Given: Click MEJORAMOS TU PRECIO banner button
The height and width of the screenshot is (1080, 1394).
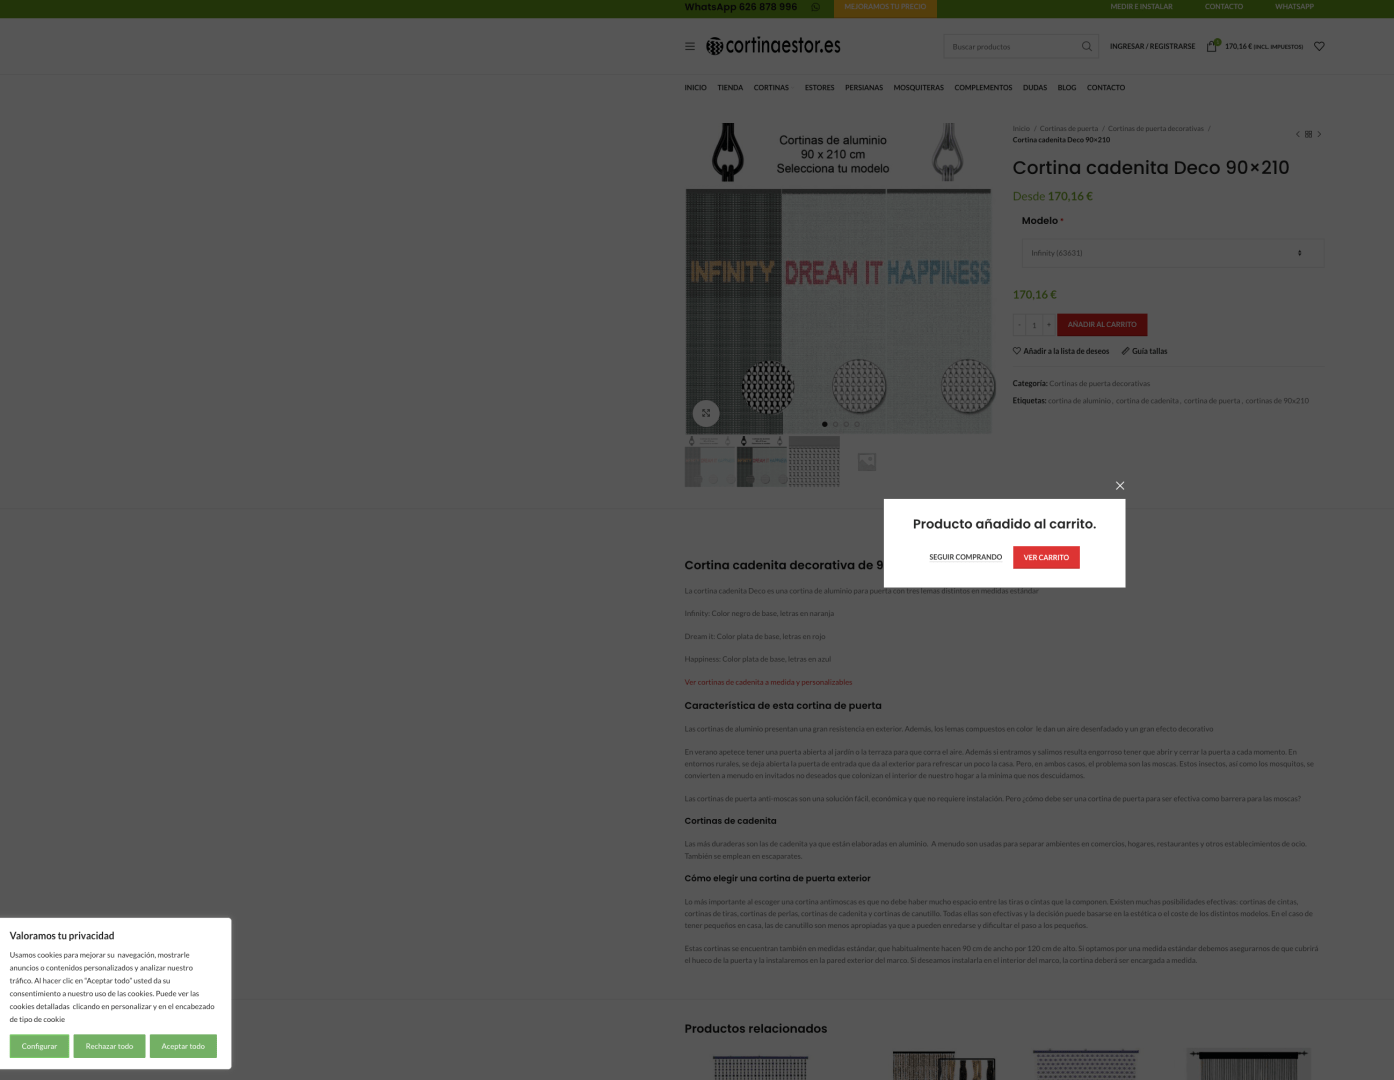Looking at the screenshot, I should (x=885, y=7).
